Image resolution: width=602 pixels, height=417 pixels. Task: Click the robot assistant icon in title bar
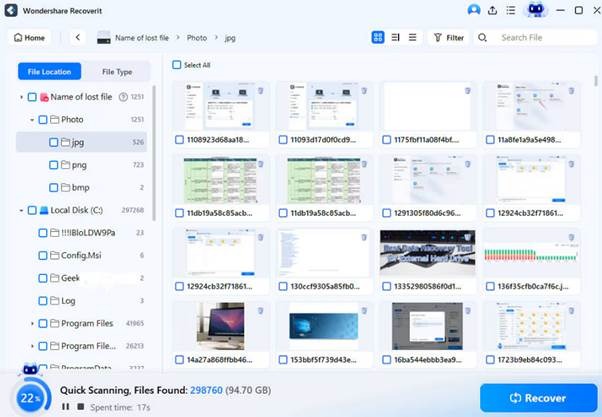[536, 10]
